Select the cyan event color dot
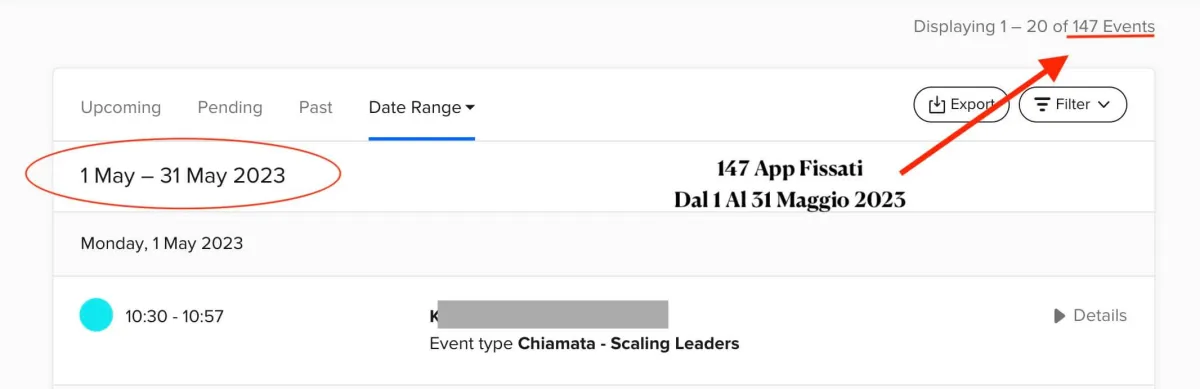The image size is (1200, 389). [x=96, y=315]
